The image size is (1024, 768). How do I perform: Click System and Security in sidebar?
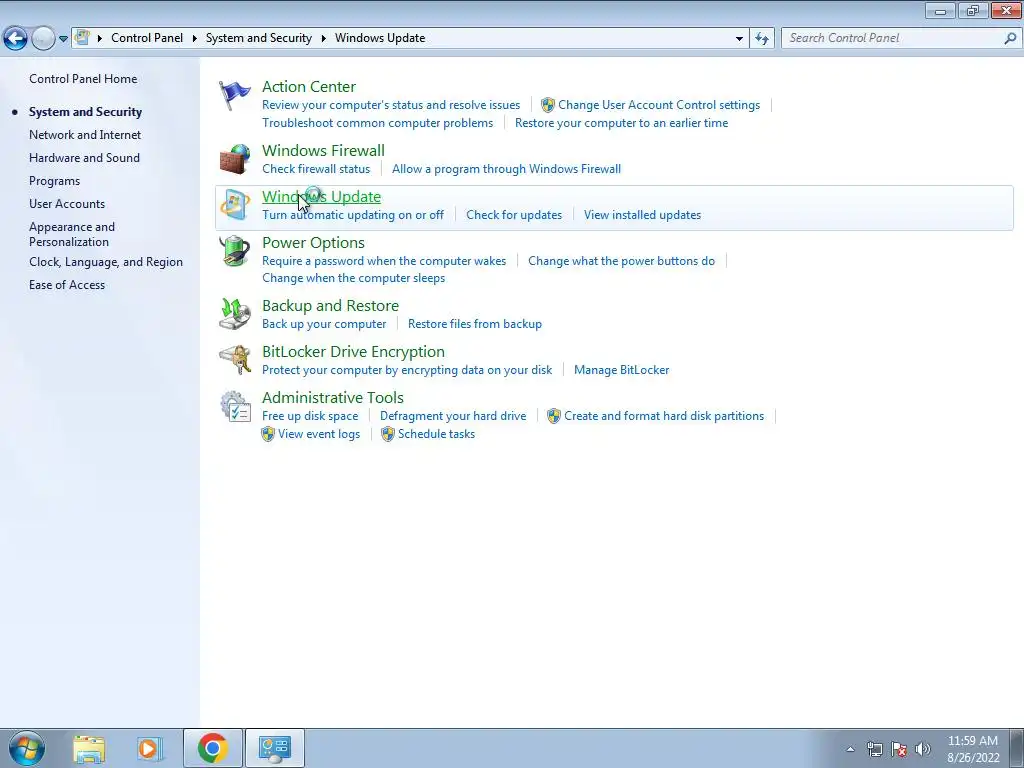point(85,112)
